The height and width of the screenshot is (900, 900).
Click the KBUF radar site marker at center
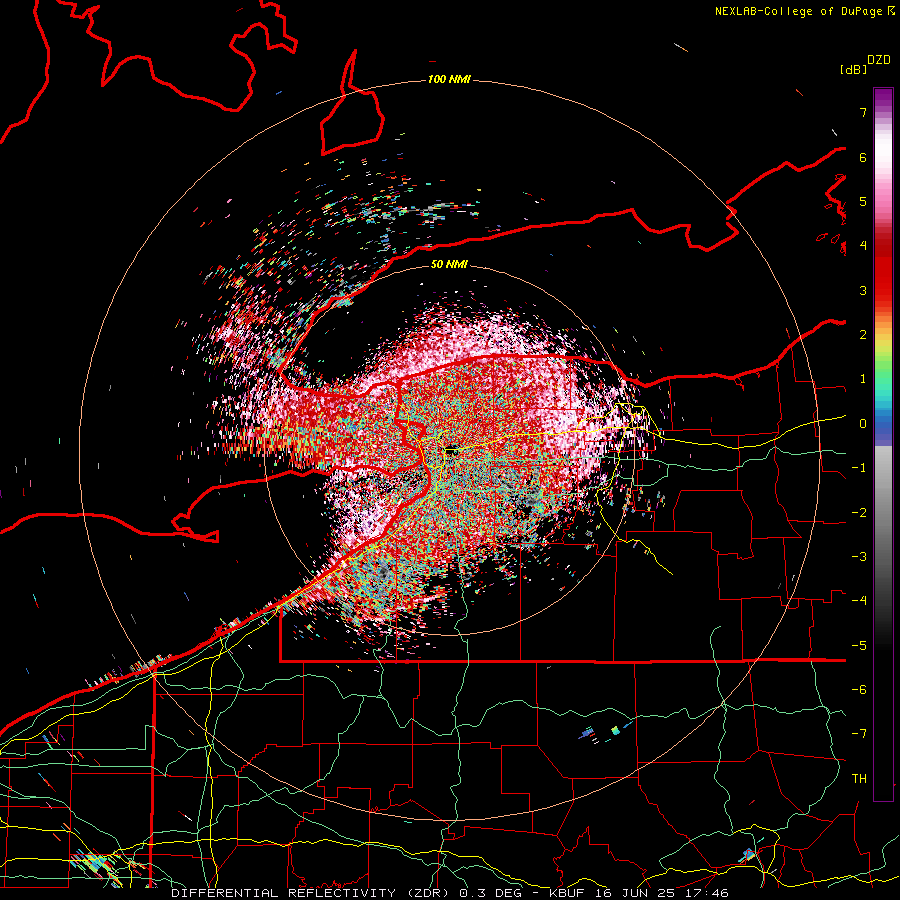click(x=452, y=451)
